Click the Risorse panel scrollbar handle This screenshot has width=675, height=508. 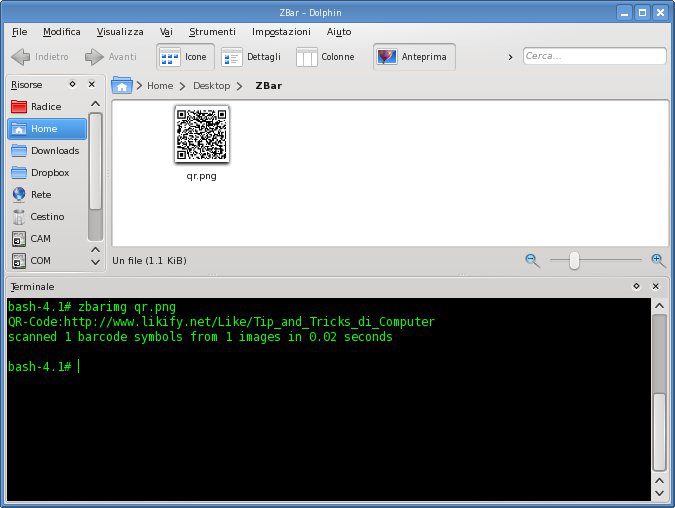click(x=96, y=161)
